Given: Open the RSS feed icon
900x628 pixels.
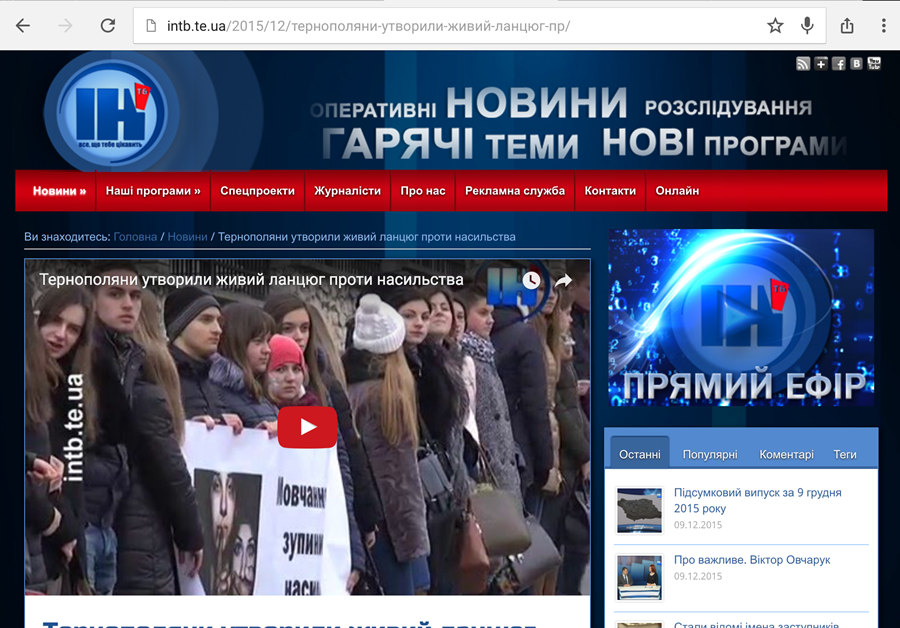Looking at the screenshot, I should point(803,64).
